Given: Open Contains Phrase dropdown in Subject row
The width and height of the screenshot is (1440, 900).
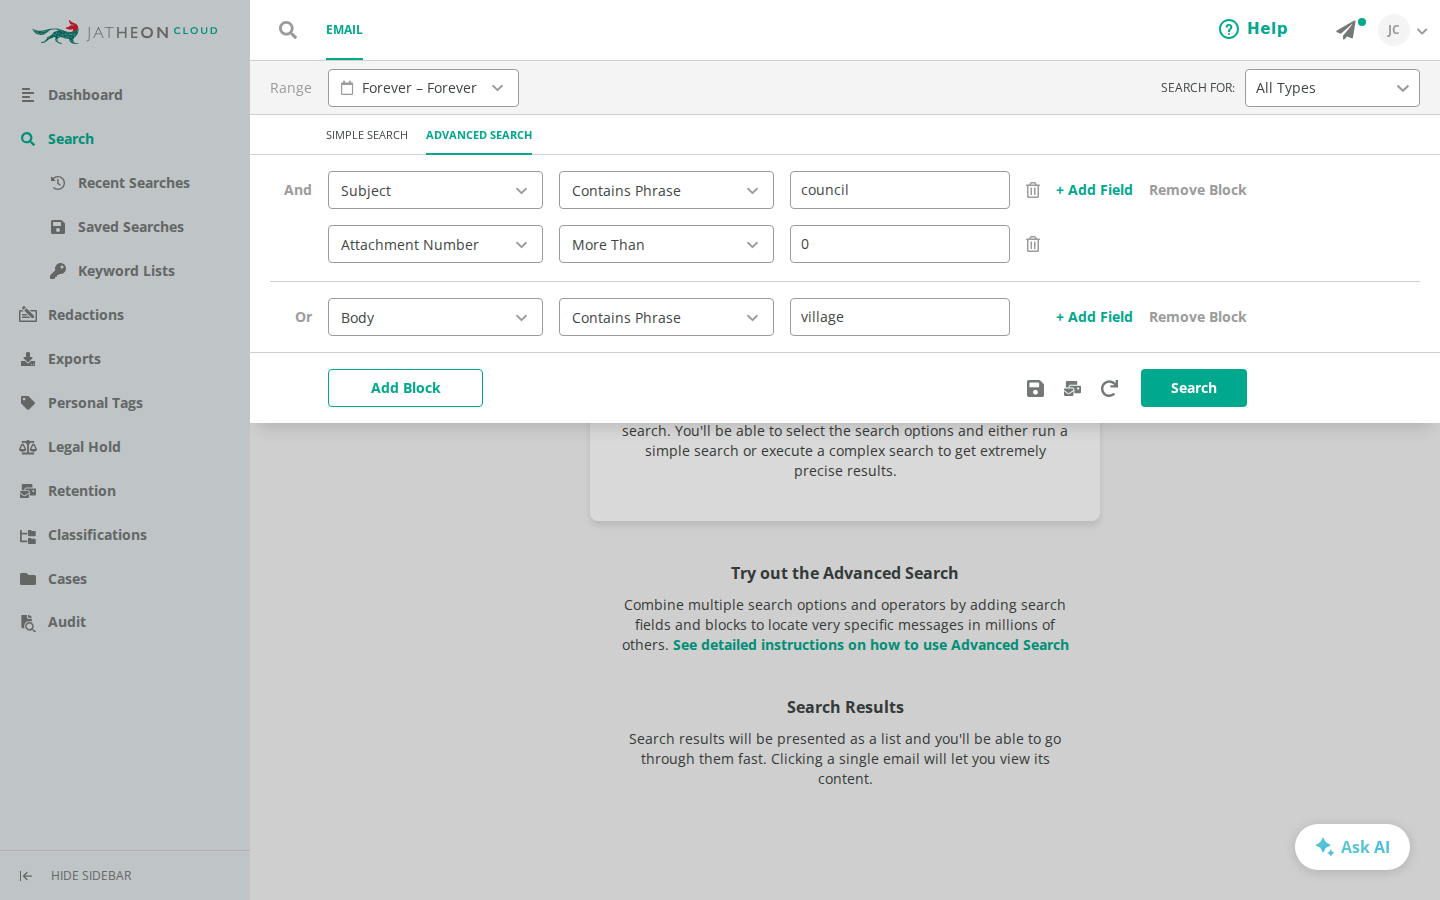Looking at the screenshot, I should click(666, 190).
